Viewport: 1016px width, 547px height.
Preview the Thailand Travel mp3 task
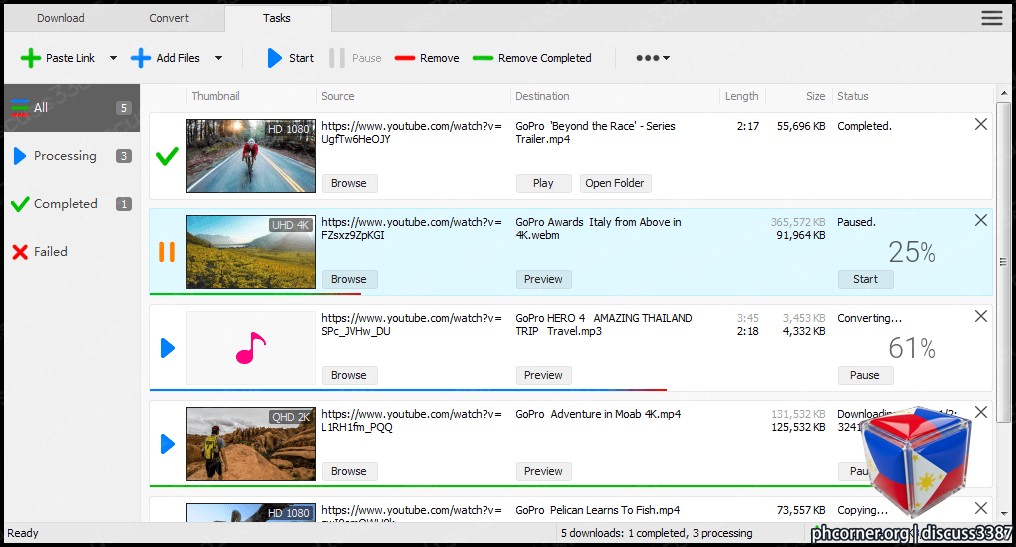[544, 375]
